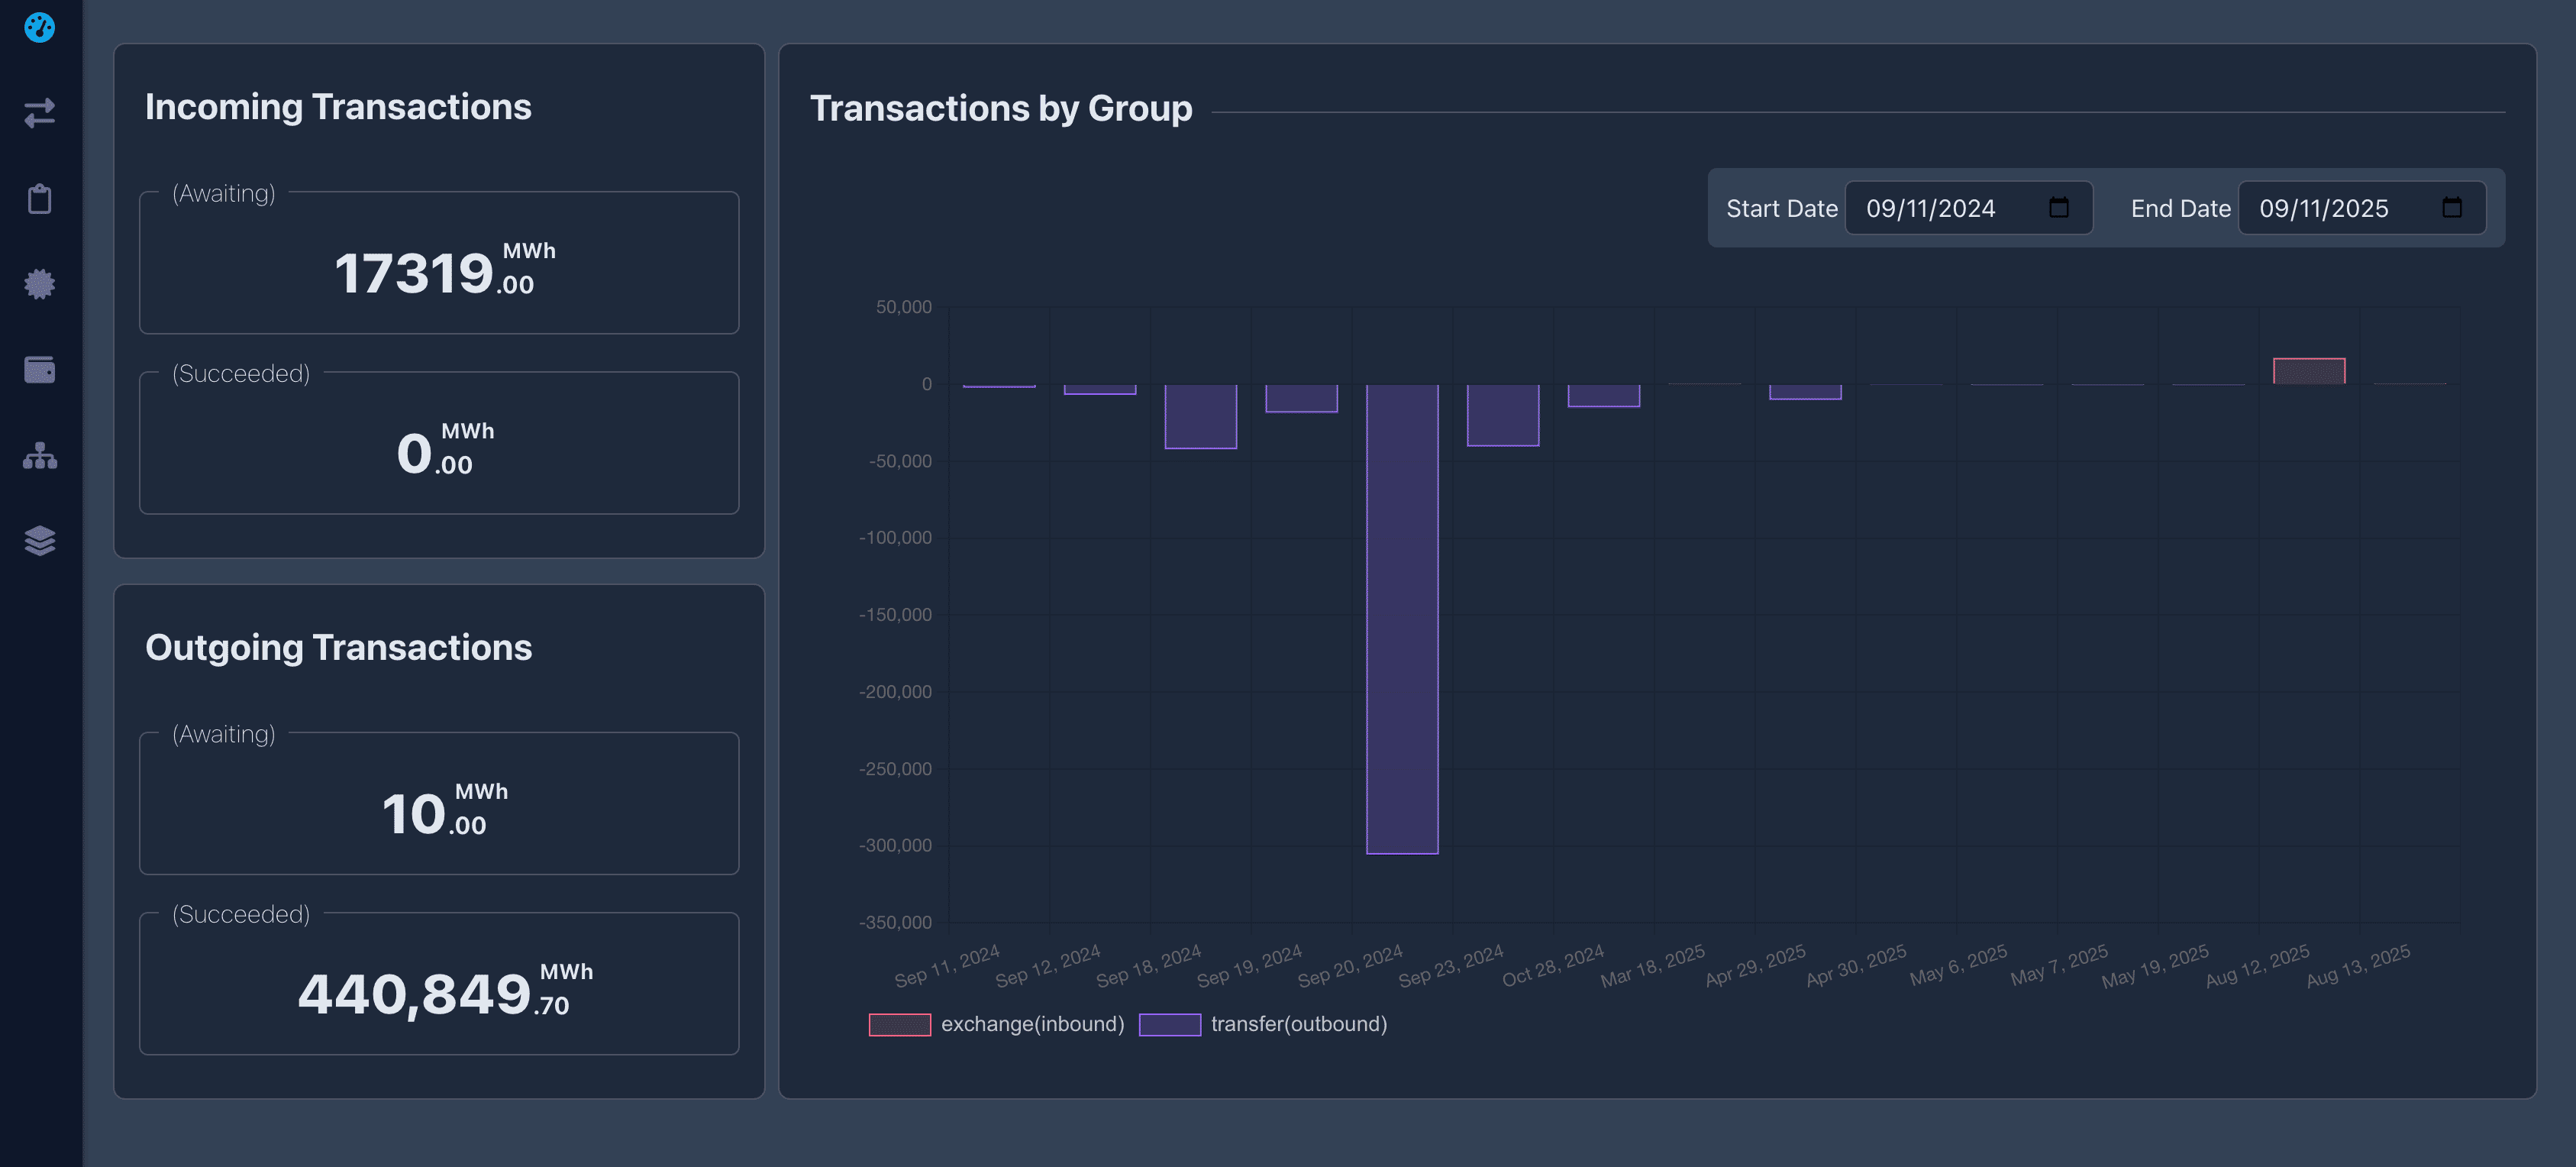This screenshot has height=1167, width=2576.
Task: Open End Date calendar picker icon
Action: pos(2451,208)
